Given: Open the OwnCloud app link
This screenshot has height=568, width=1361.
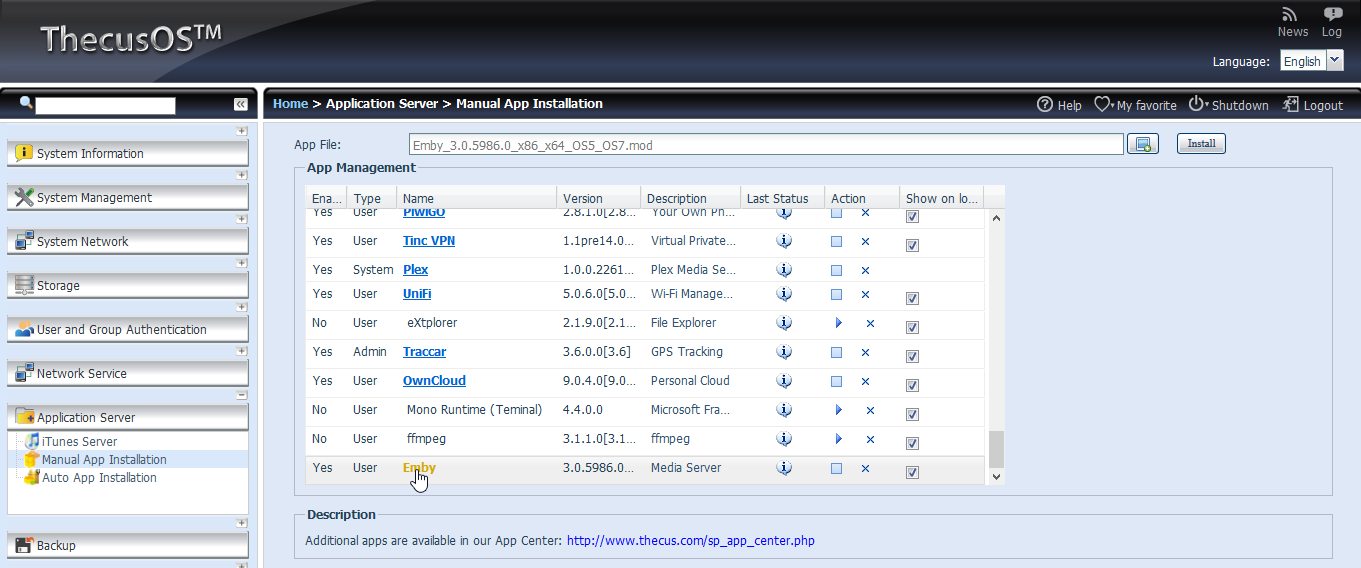Looking at the screenshot, I should [x=434, y=381].
